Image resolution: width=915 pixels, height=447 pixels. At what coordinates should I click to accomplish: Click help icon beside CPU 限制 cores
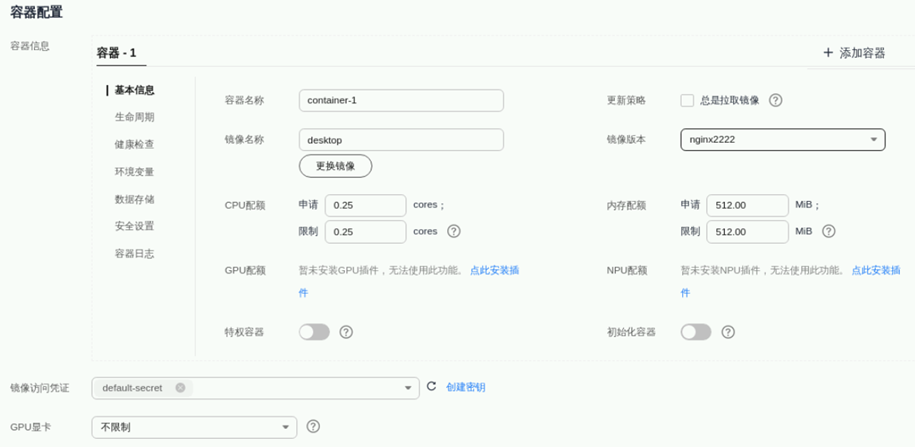[x=454, y=231]
